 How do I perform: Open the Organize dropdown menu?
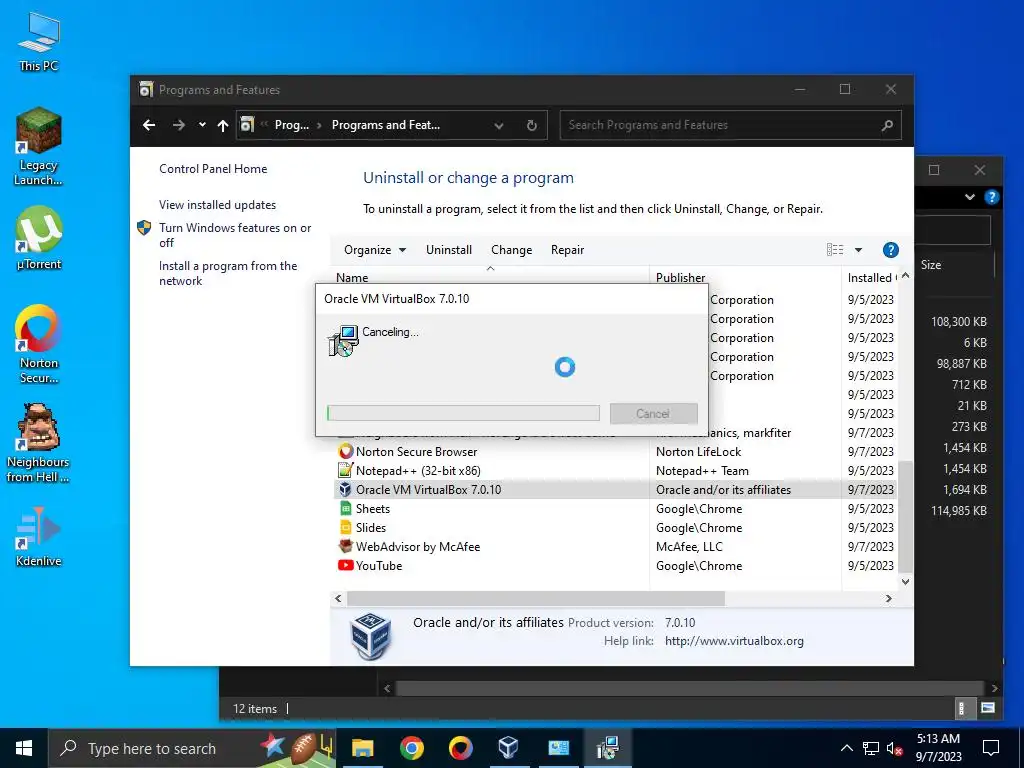(375, 249)
